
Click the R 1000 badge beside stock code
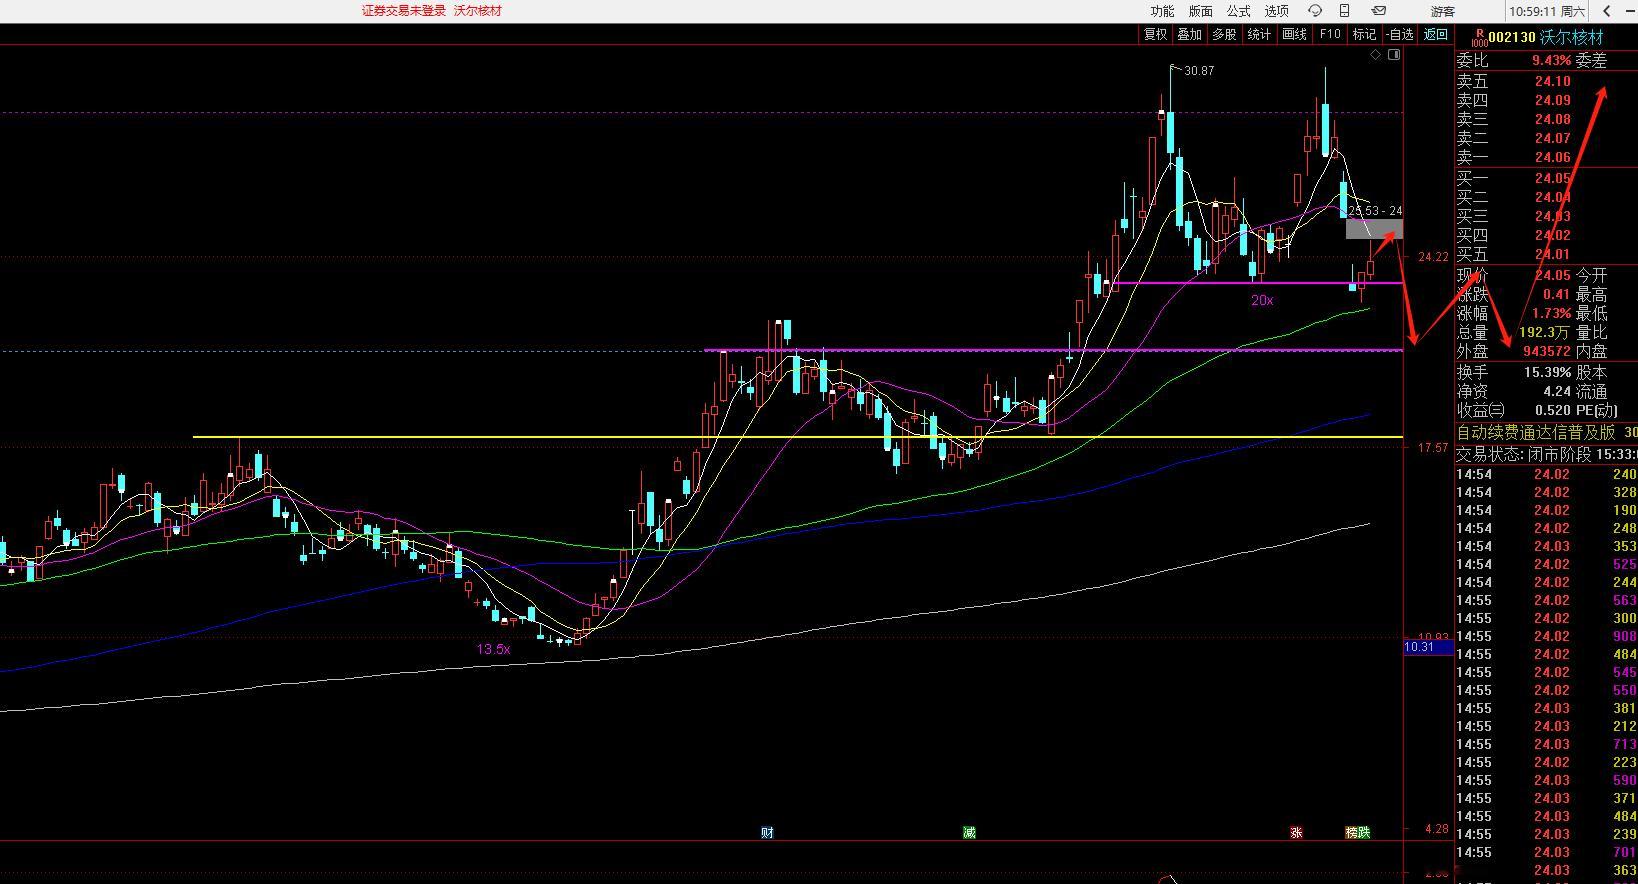(x=1479, y=38)
